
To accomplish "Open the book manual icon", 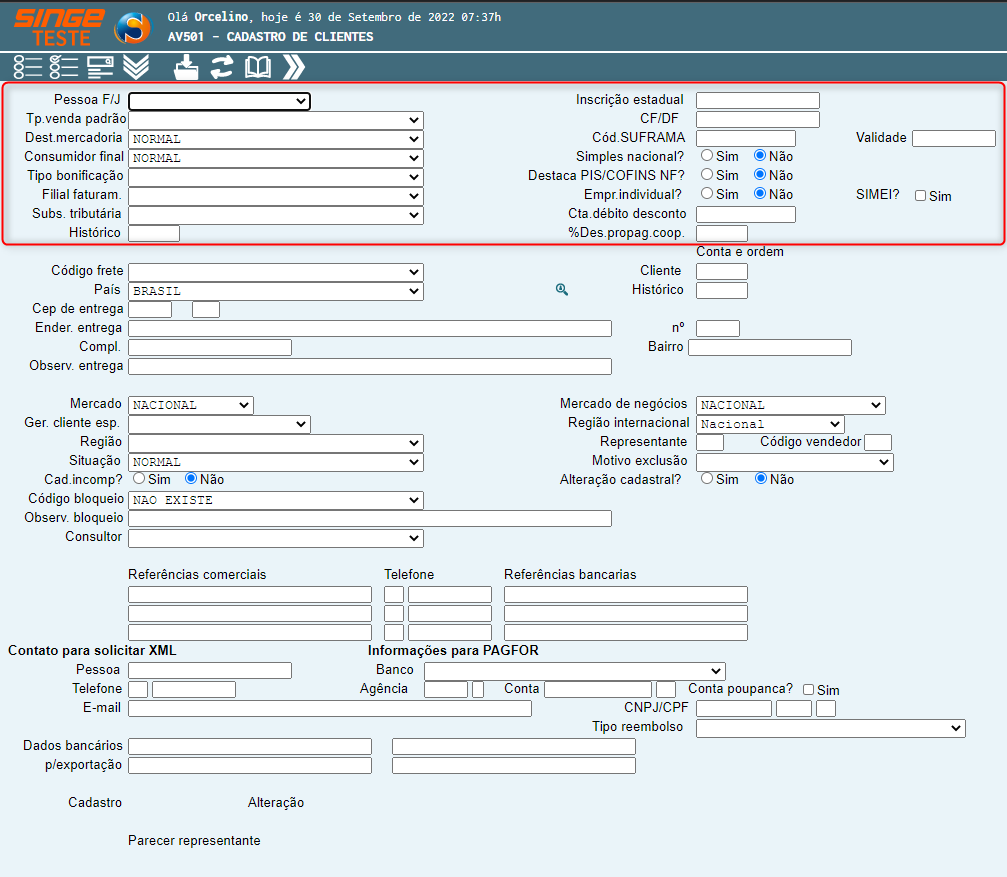I will [x=258, y=67].
